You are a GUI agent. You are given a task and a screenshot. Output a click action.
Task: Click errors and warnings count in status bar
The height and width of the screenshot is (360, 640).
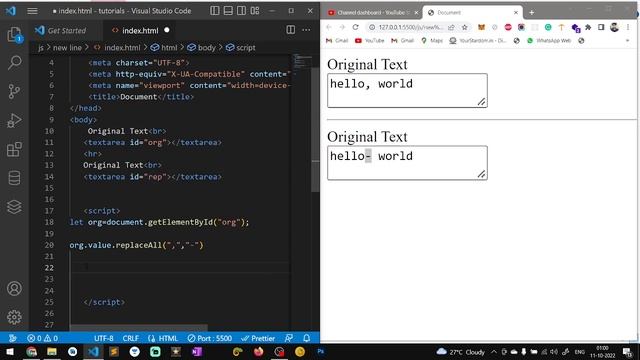click(42, 338)
